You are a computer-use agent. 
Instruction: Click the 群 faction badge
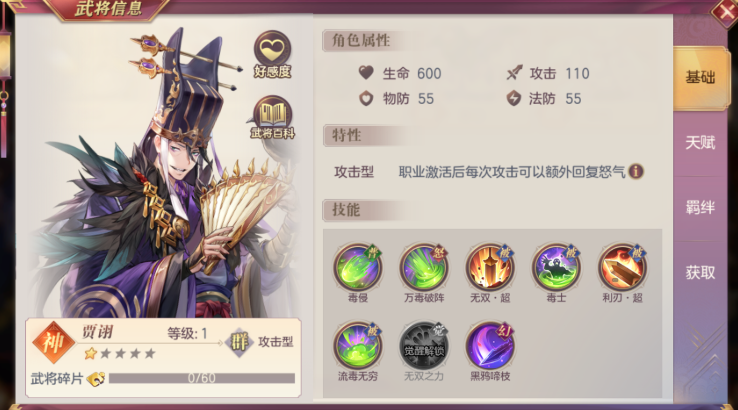[x=240, y=342]
